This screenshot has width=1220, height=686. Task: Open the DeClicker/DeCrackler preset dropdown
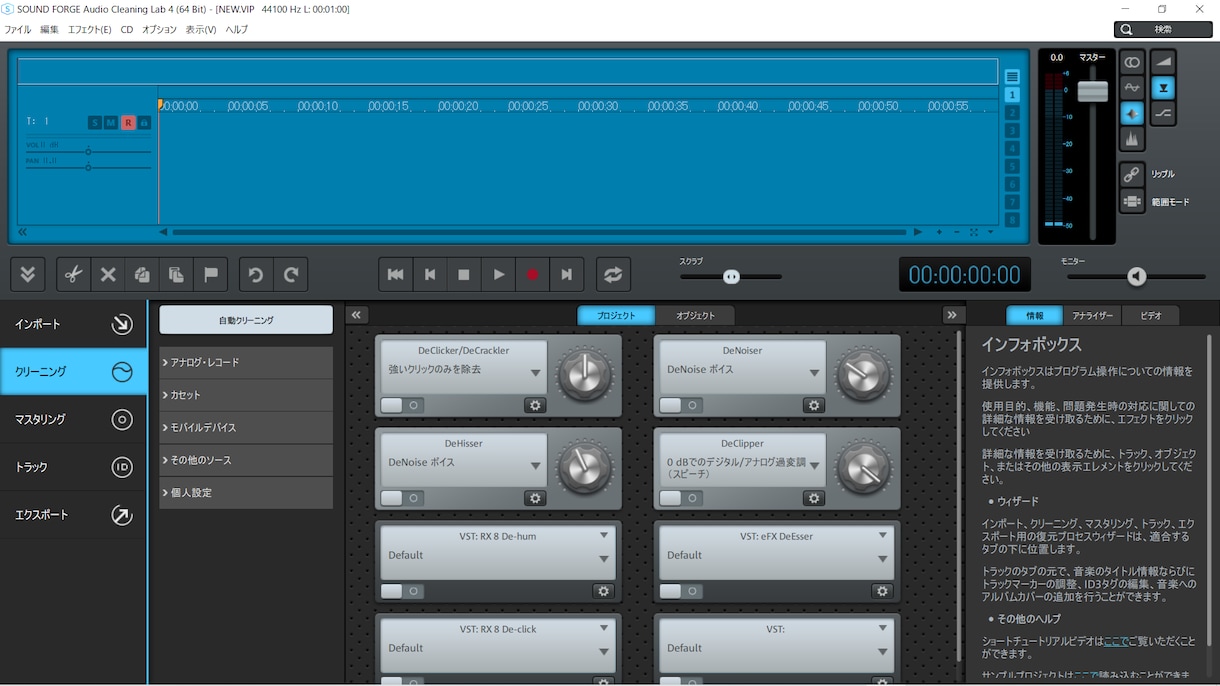(x=536, y=373)
